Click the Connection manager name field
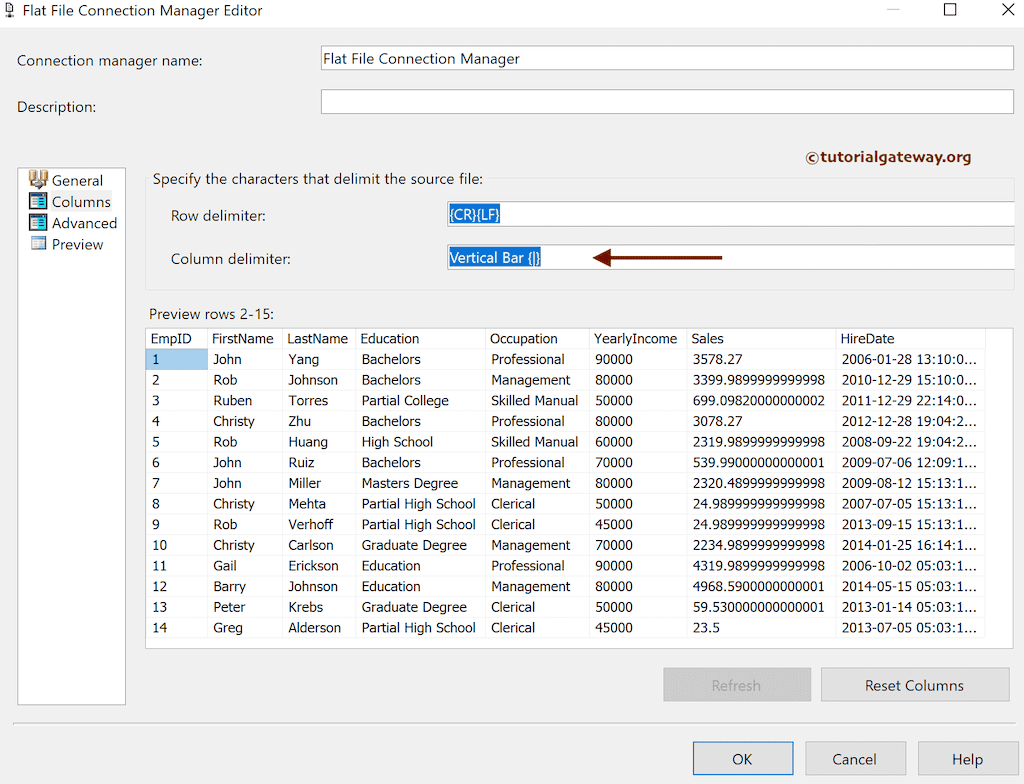 click(666, 58)
